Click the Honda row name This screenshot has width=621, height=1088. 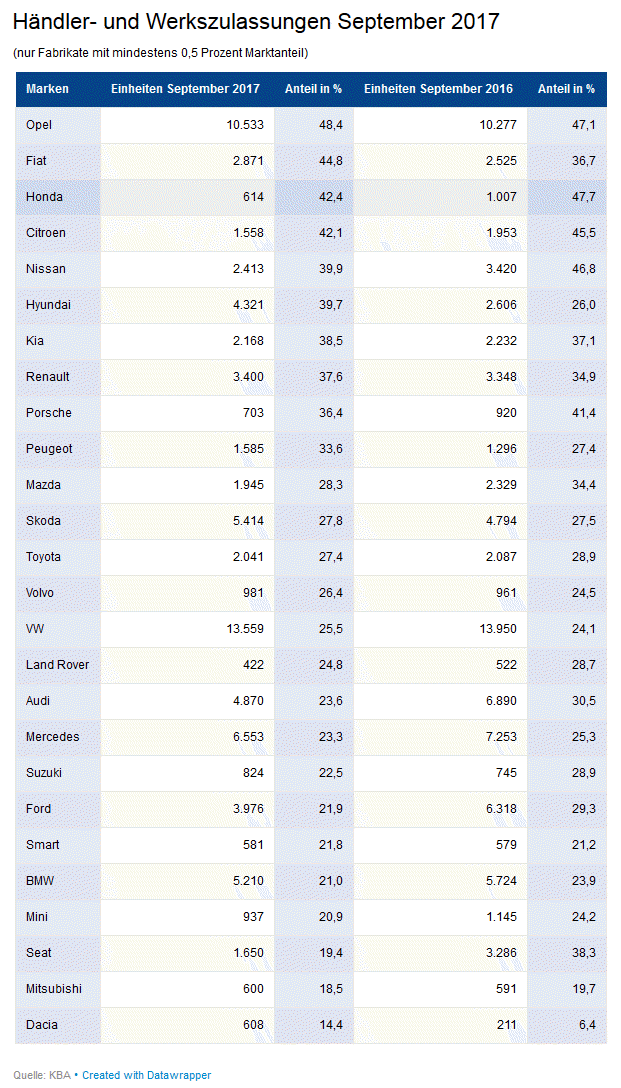tap(43, 197)
